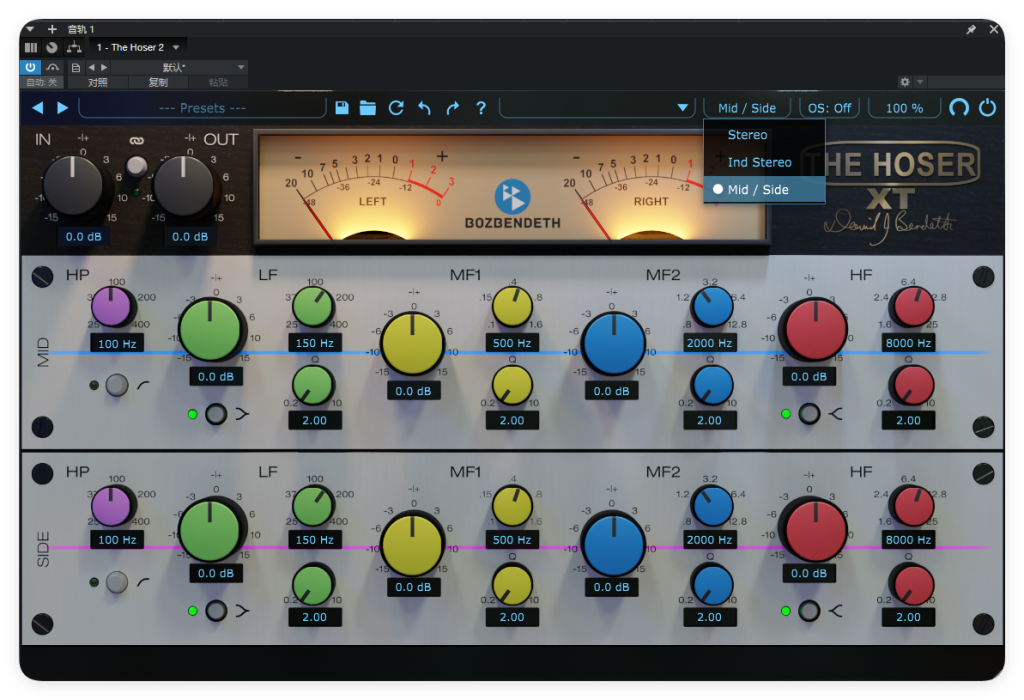Open the 1 - The Hoser 2 plugin selector

tap(138, 47)
